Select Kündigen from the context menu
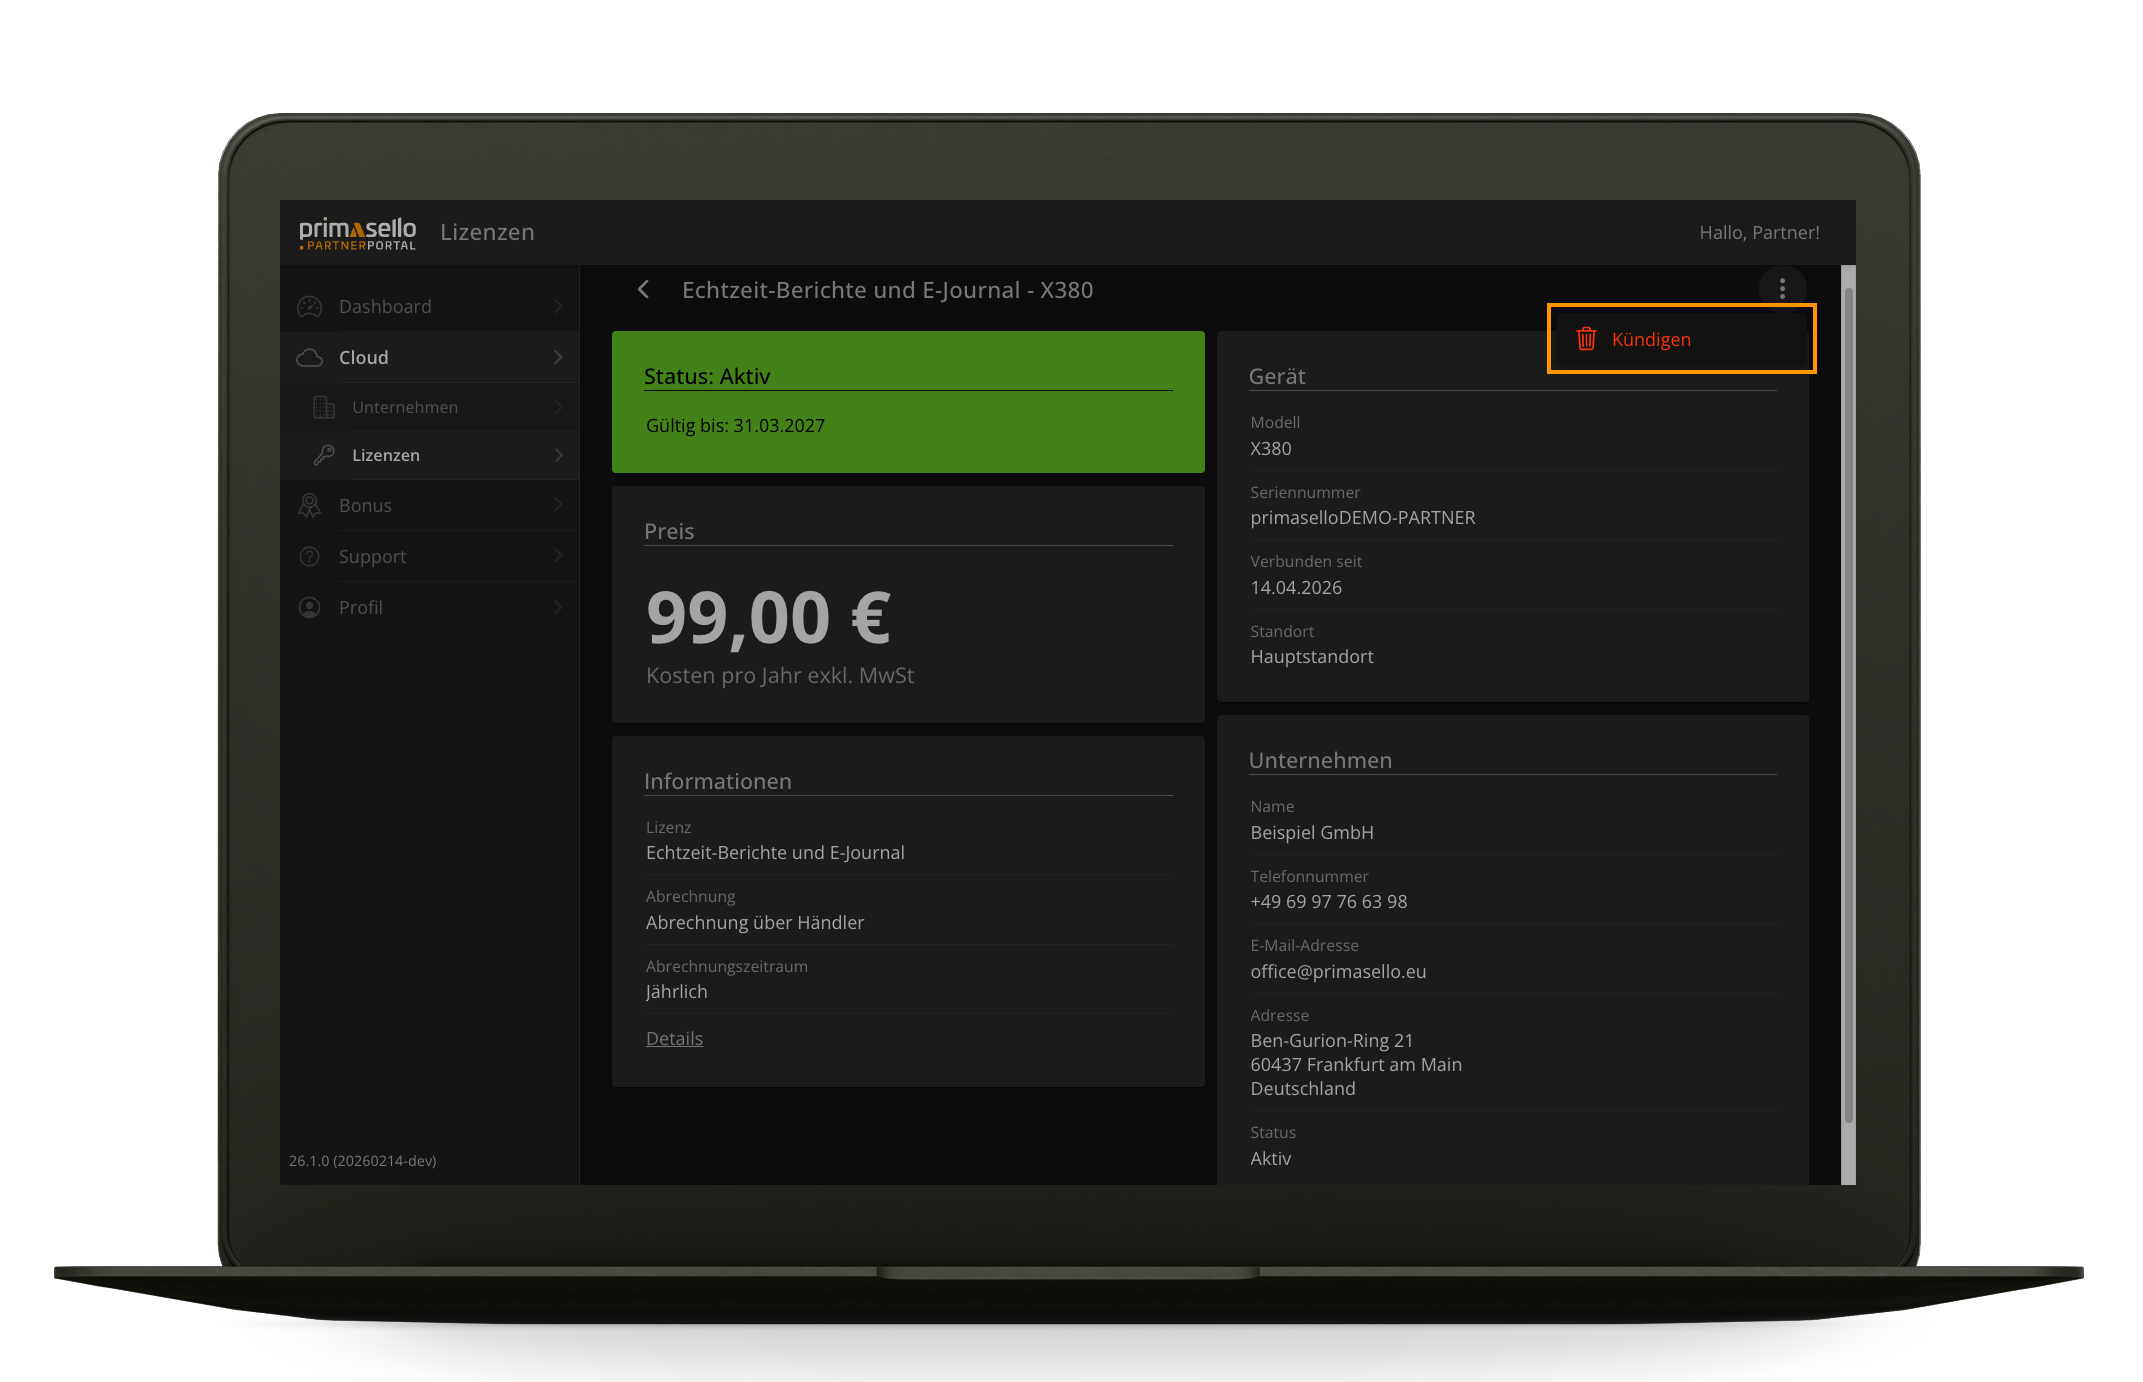The image size is (2143, 1382). point(1651,339)
